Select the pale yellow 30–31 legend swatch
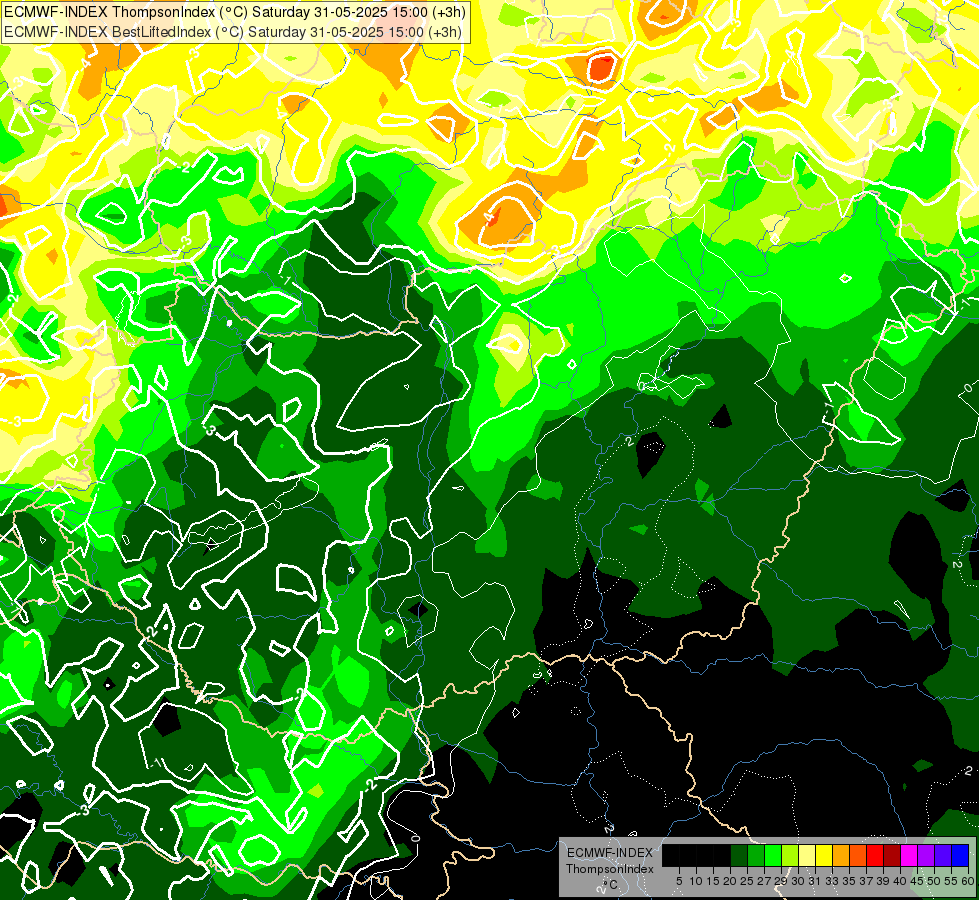 pyautogui.click(x=807, y=855)
